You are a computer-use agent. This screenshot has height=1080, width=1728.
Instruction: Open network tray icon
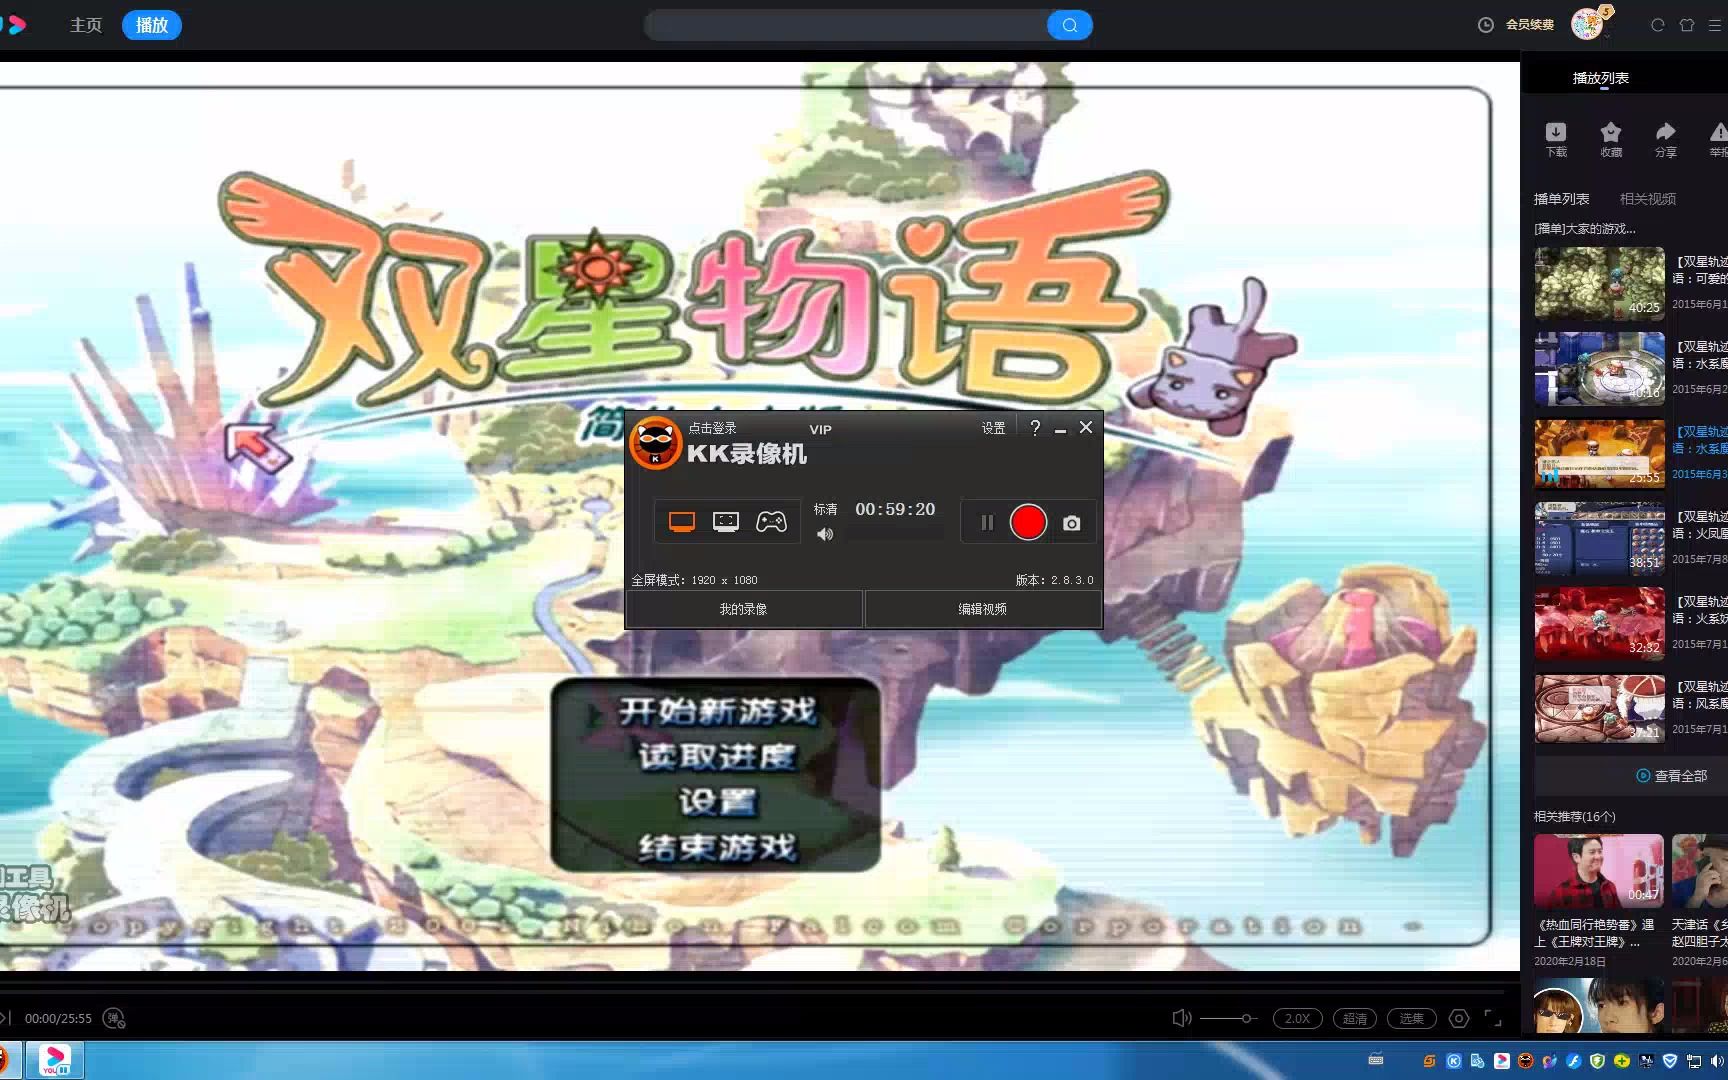(1694, 1061)
